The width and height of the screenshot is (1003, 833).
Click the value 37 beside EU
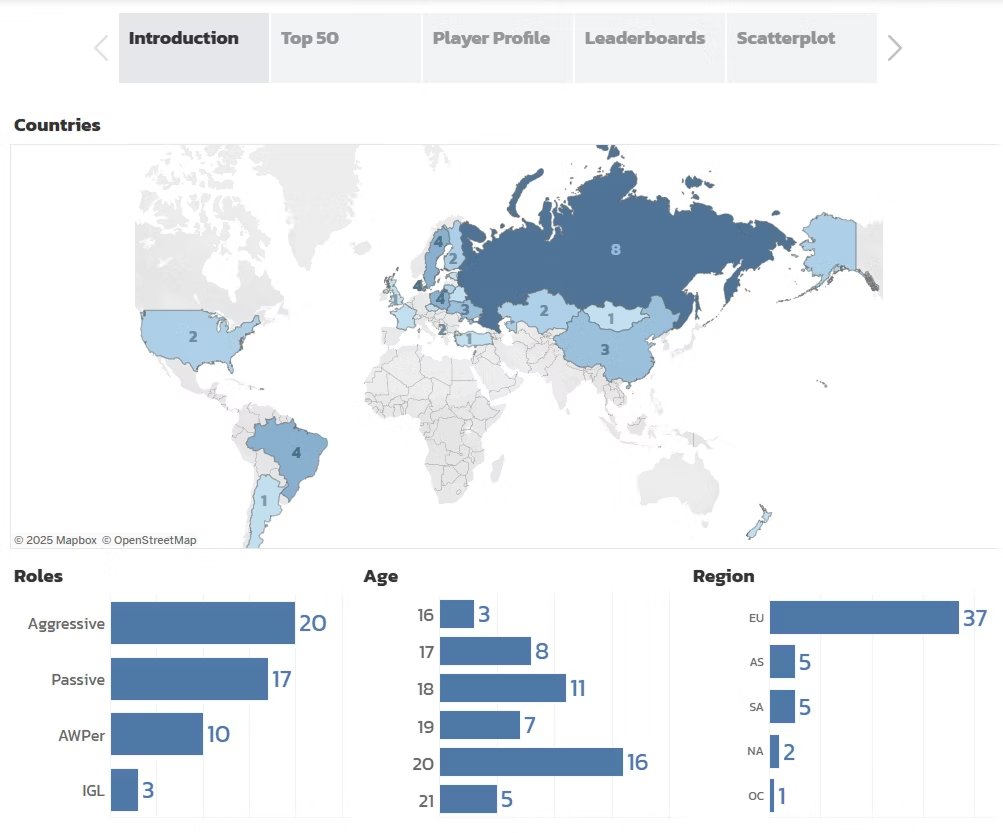(975, 618)
